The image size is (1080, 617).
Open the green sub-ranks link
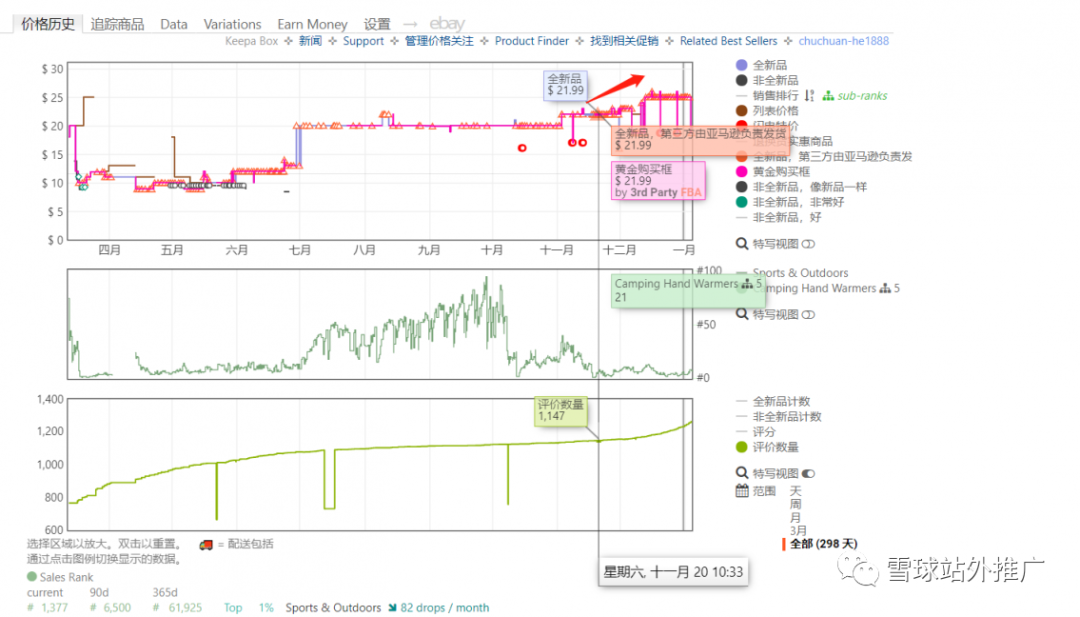[862, 96]
